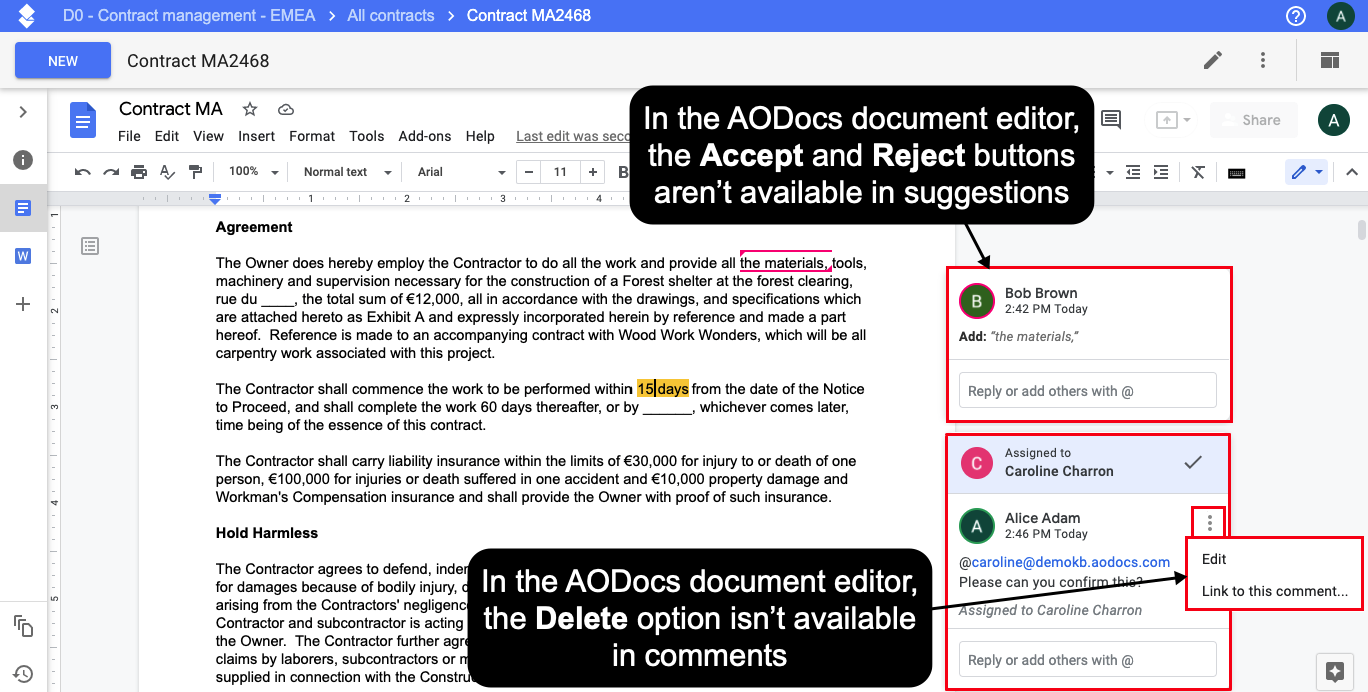Go to All contracts breadcrumb

pyautogui.click(x=391, y=15)
